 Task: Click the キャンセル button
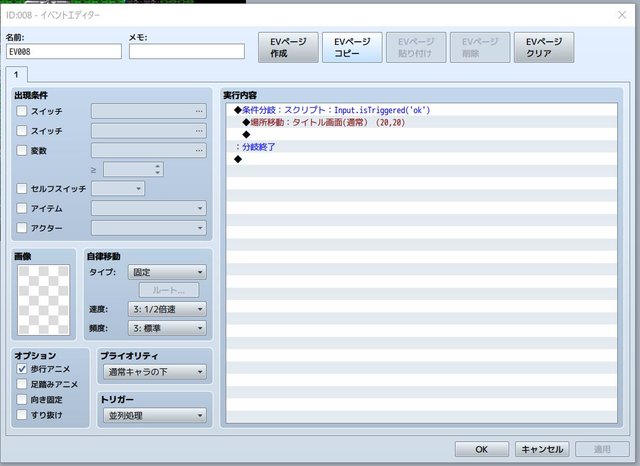(x=542, y=449)
